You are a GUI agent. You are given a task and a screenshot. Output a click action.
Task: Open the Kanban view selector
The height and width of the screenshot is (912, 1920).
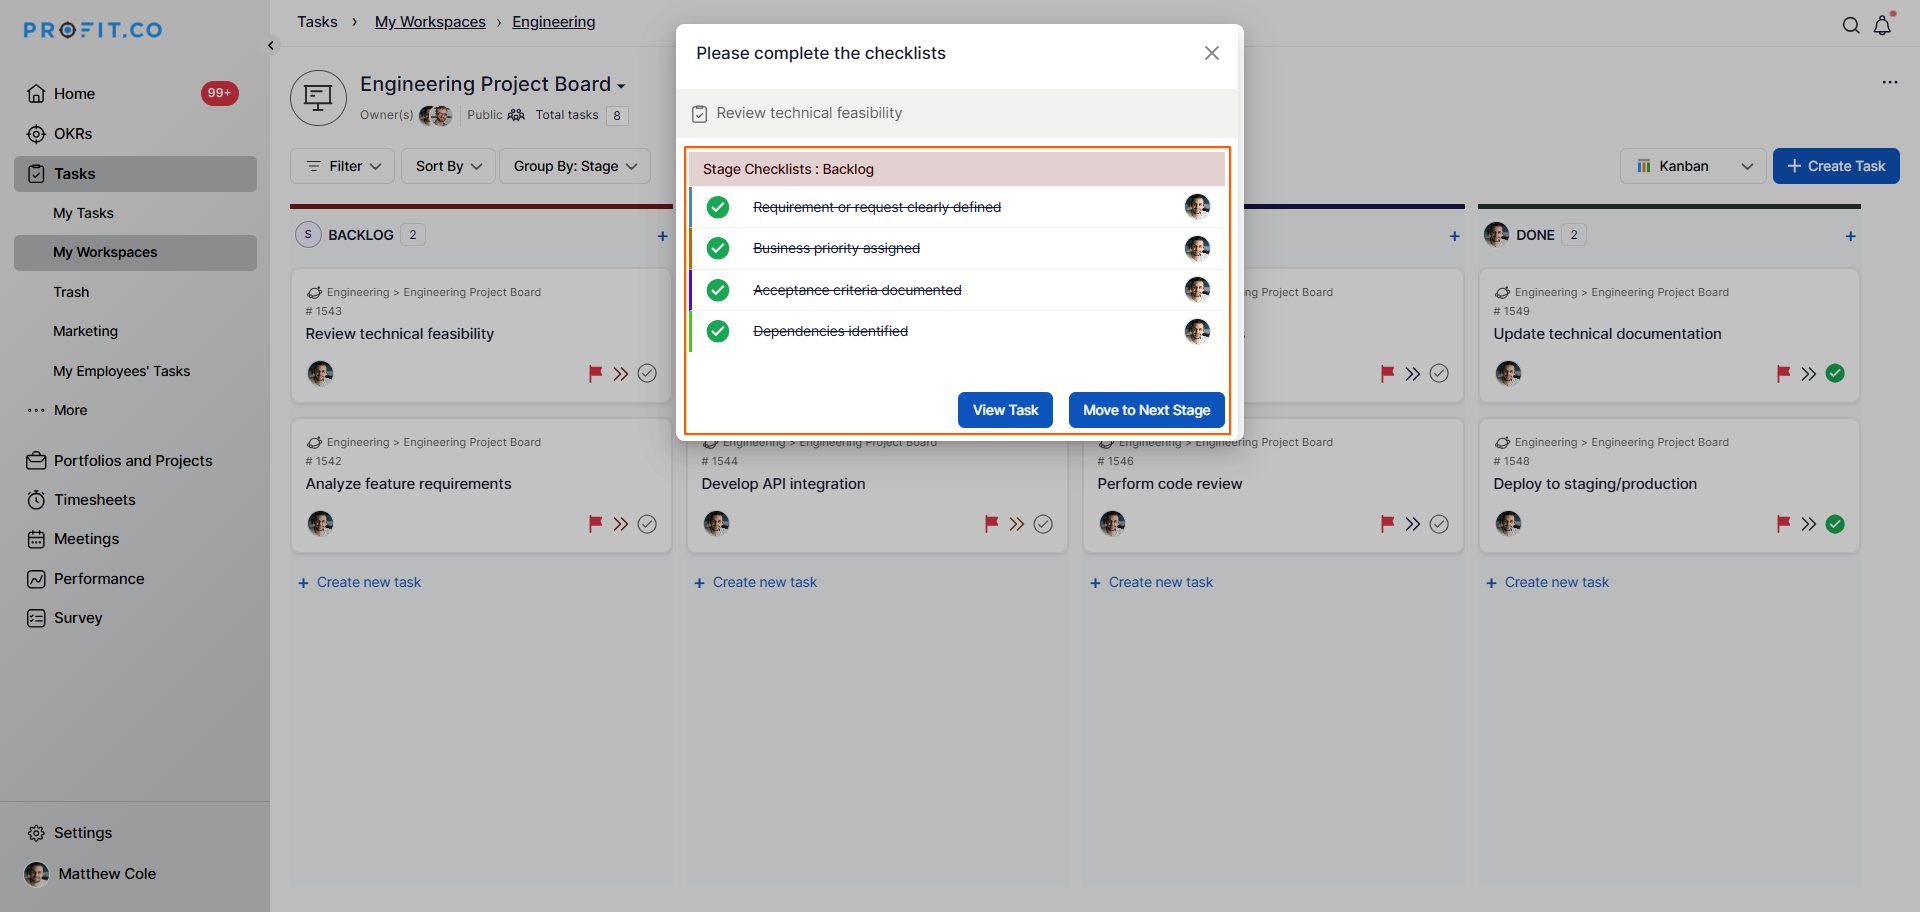tap(1693, 166)
